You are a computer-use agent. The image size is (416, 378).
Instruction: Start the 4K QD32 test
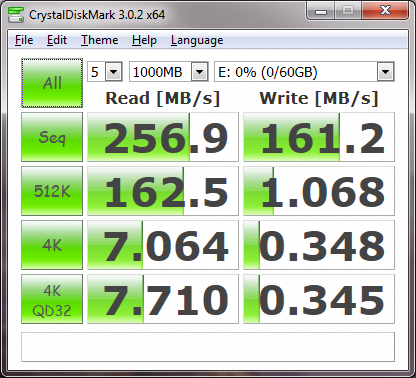click(x=52, y=299)
